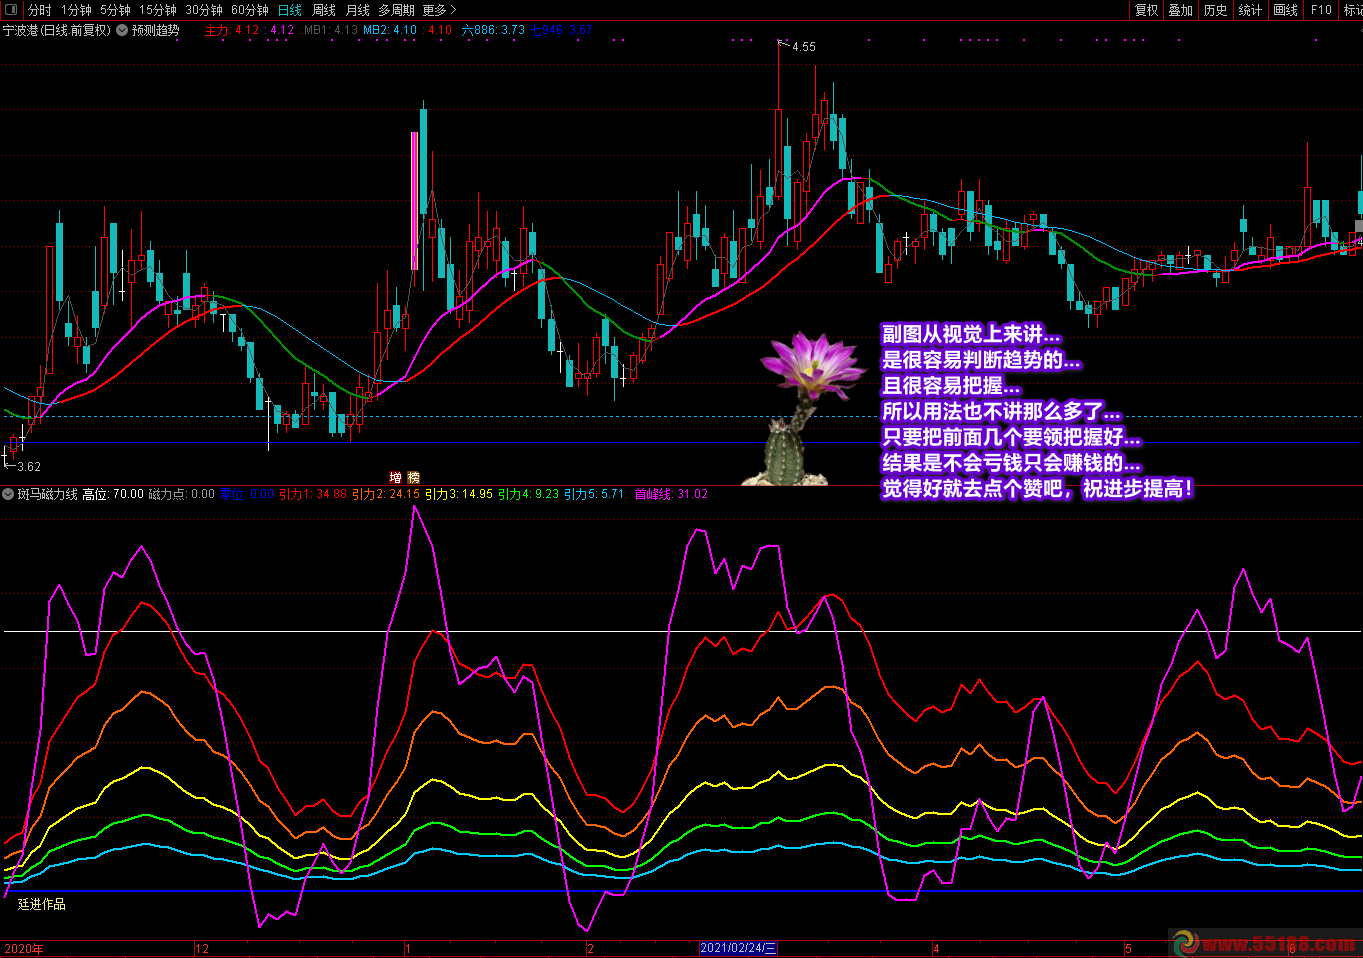Click the 4.55 high price label
This screenshot has height=958, width=1363.
coord(803,47)
